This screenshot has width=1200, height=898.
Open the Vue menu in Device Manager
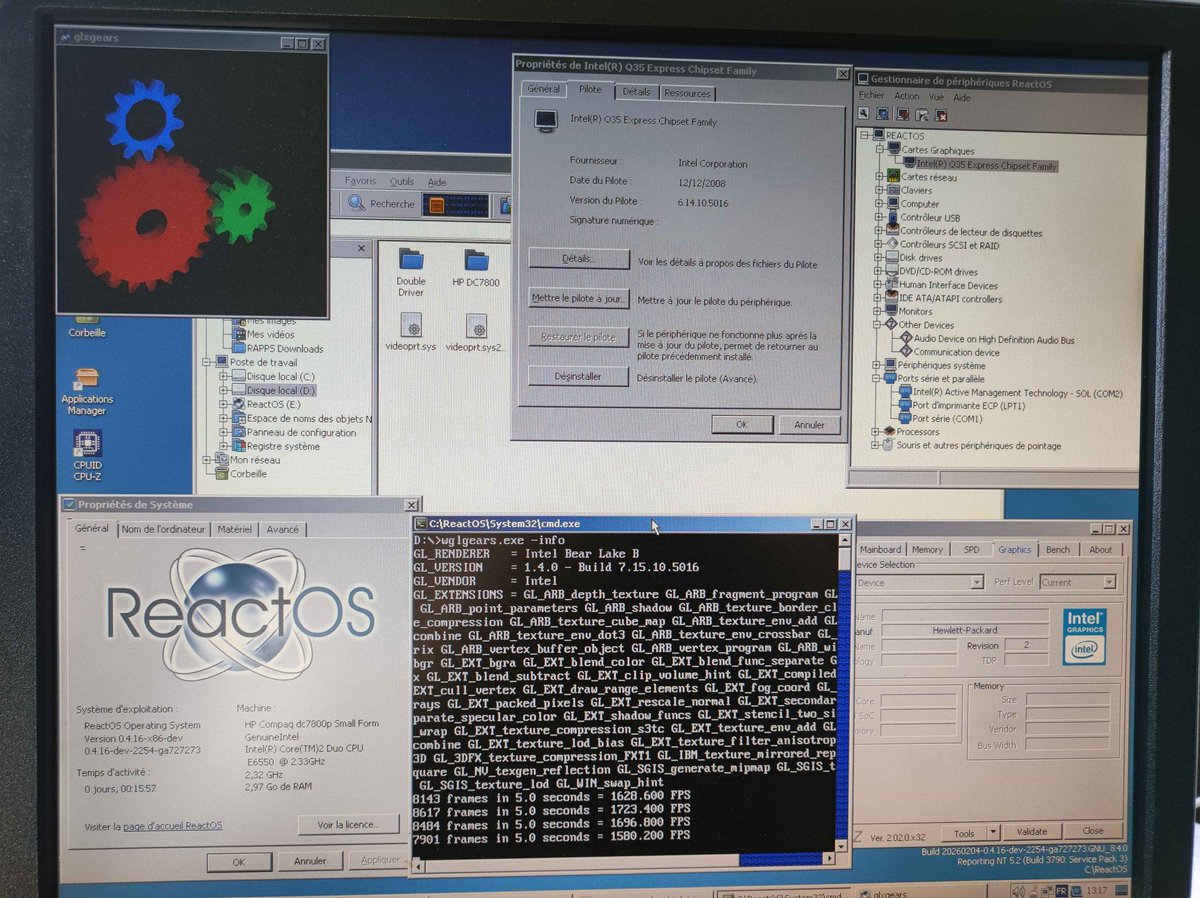tap(936, 97)
